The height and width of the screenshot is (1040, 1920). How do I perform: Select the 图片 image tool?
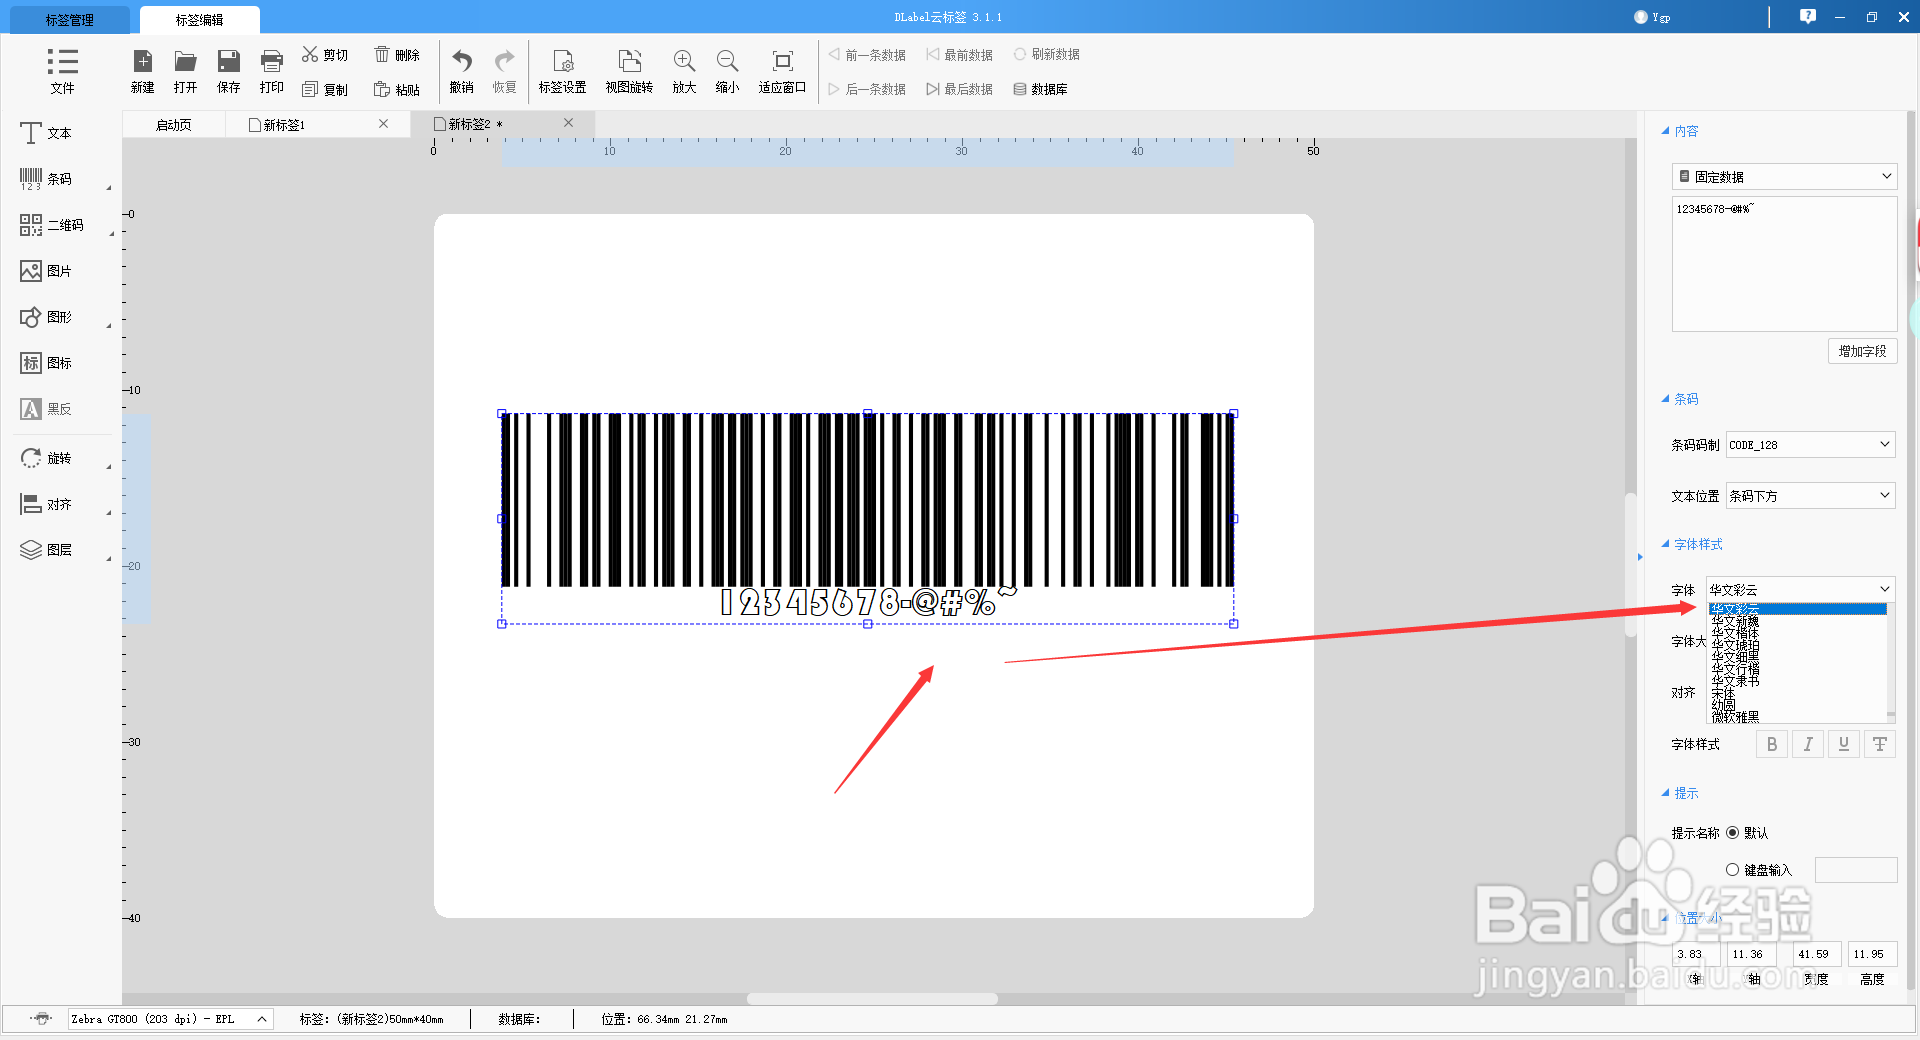tap(46, 271)
